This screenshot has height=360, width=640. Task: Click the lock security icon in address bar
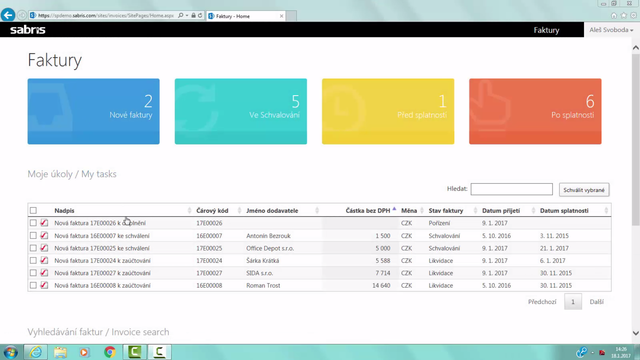(x=193, y=16)
